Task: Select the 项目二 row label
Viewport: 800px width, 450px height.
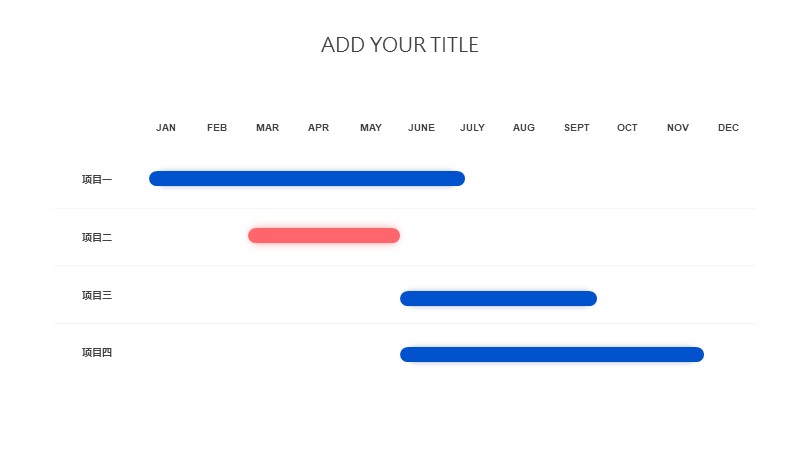Action: [97, 237]
